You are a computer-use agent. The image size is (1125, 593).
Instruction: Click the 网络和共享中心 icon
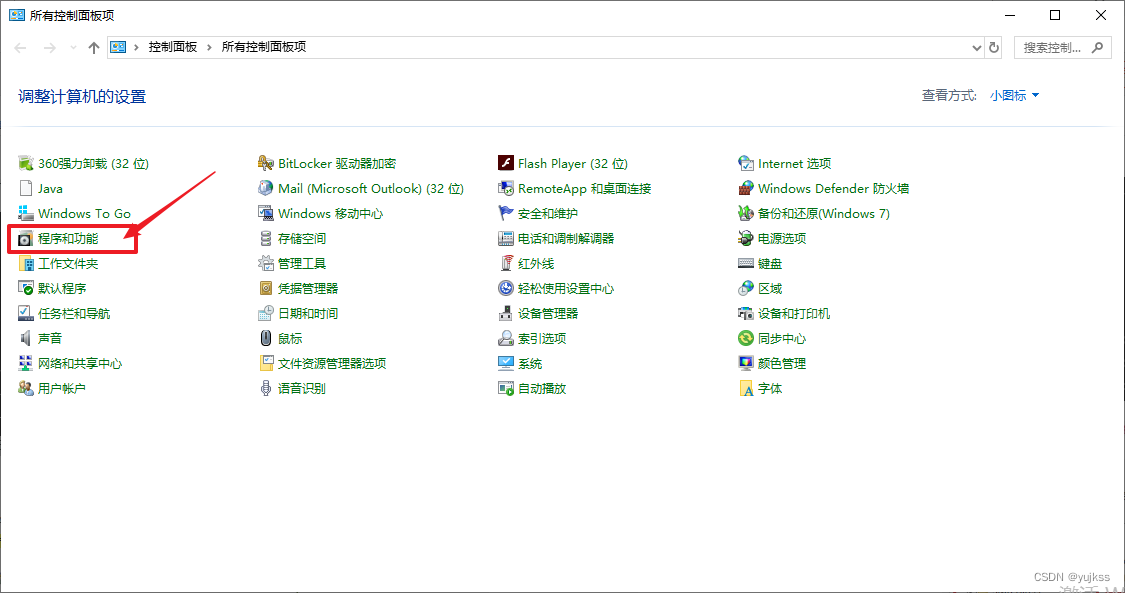coord(26,364)
